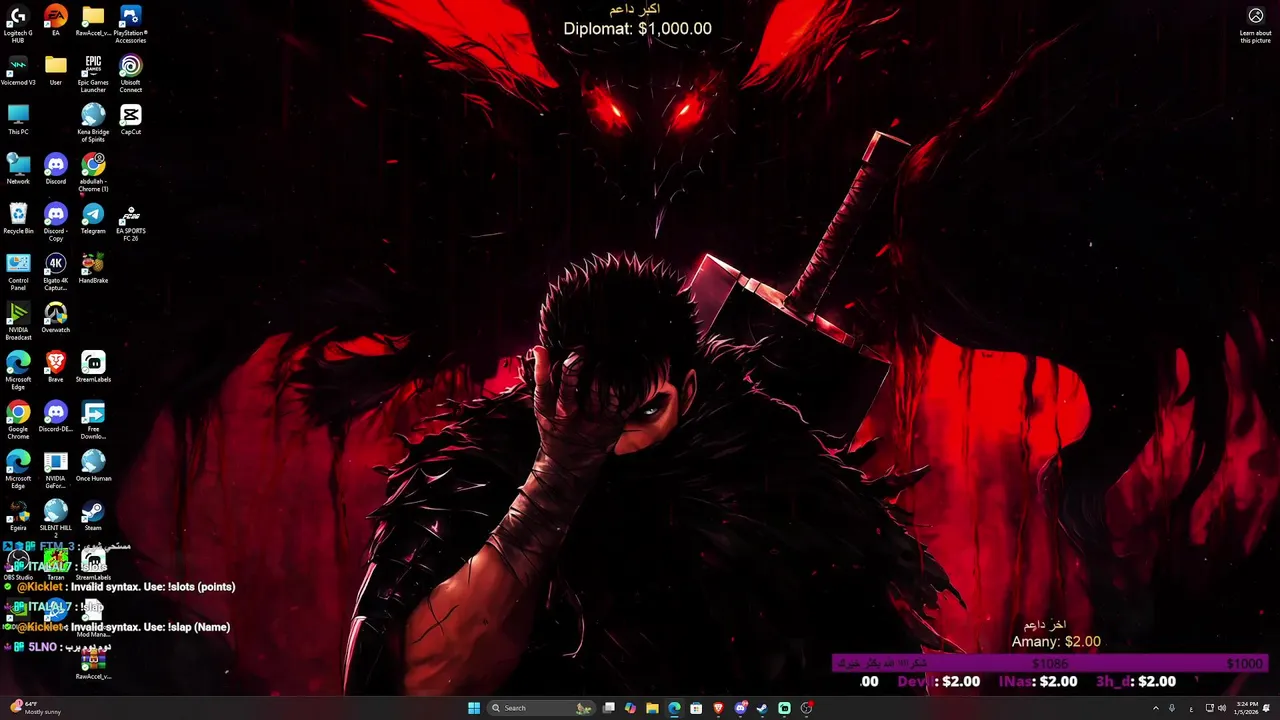Select the Epic Games Launcher icon

click(x=93, y=73)
